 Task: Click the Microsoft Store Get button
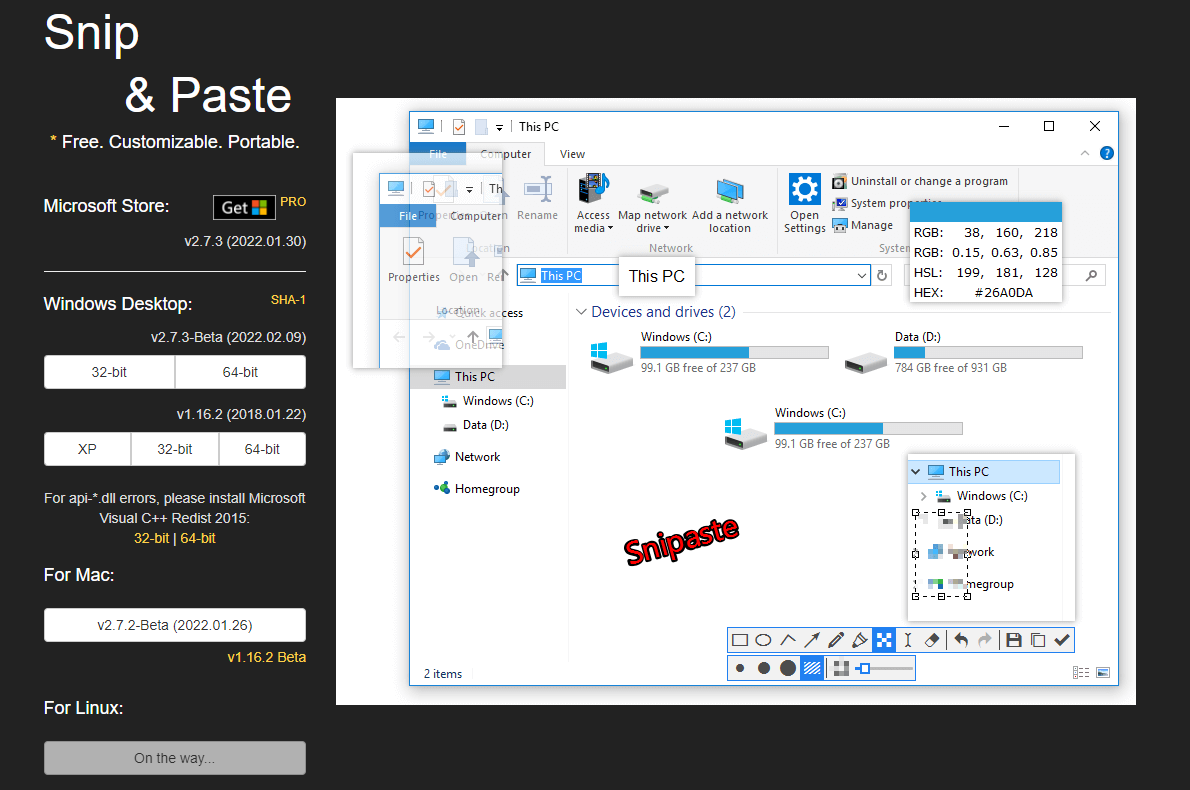click(244, 207)
